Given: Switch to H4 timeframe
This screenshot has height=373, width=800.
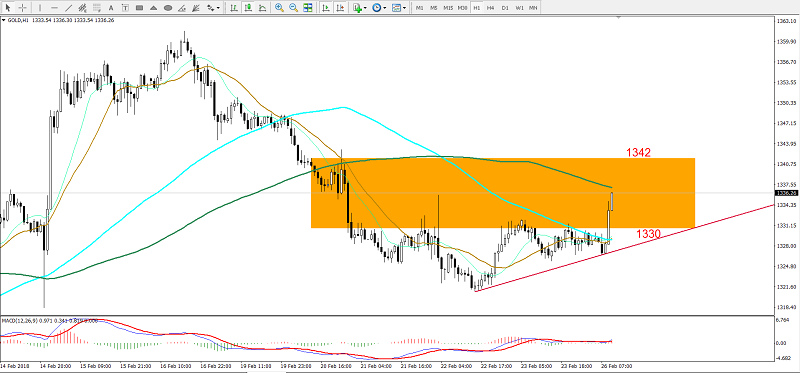Looking at the screenshot, I should click(490, 8).
